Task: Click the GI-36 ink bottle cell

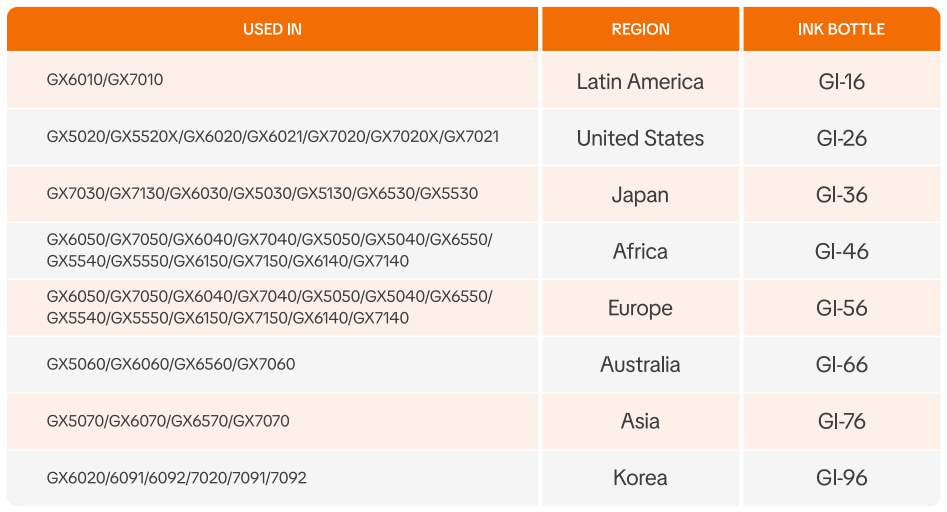Action: pos(841,195)
